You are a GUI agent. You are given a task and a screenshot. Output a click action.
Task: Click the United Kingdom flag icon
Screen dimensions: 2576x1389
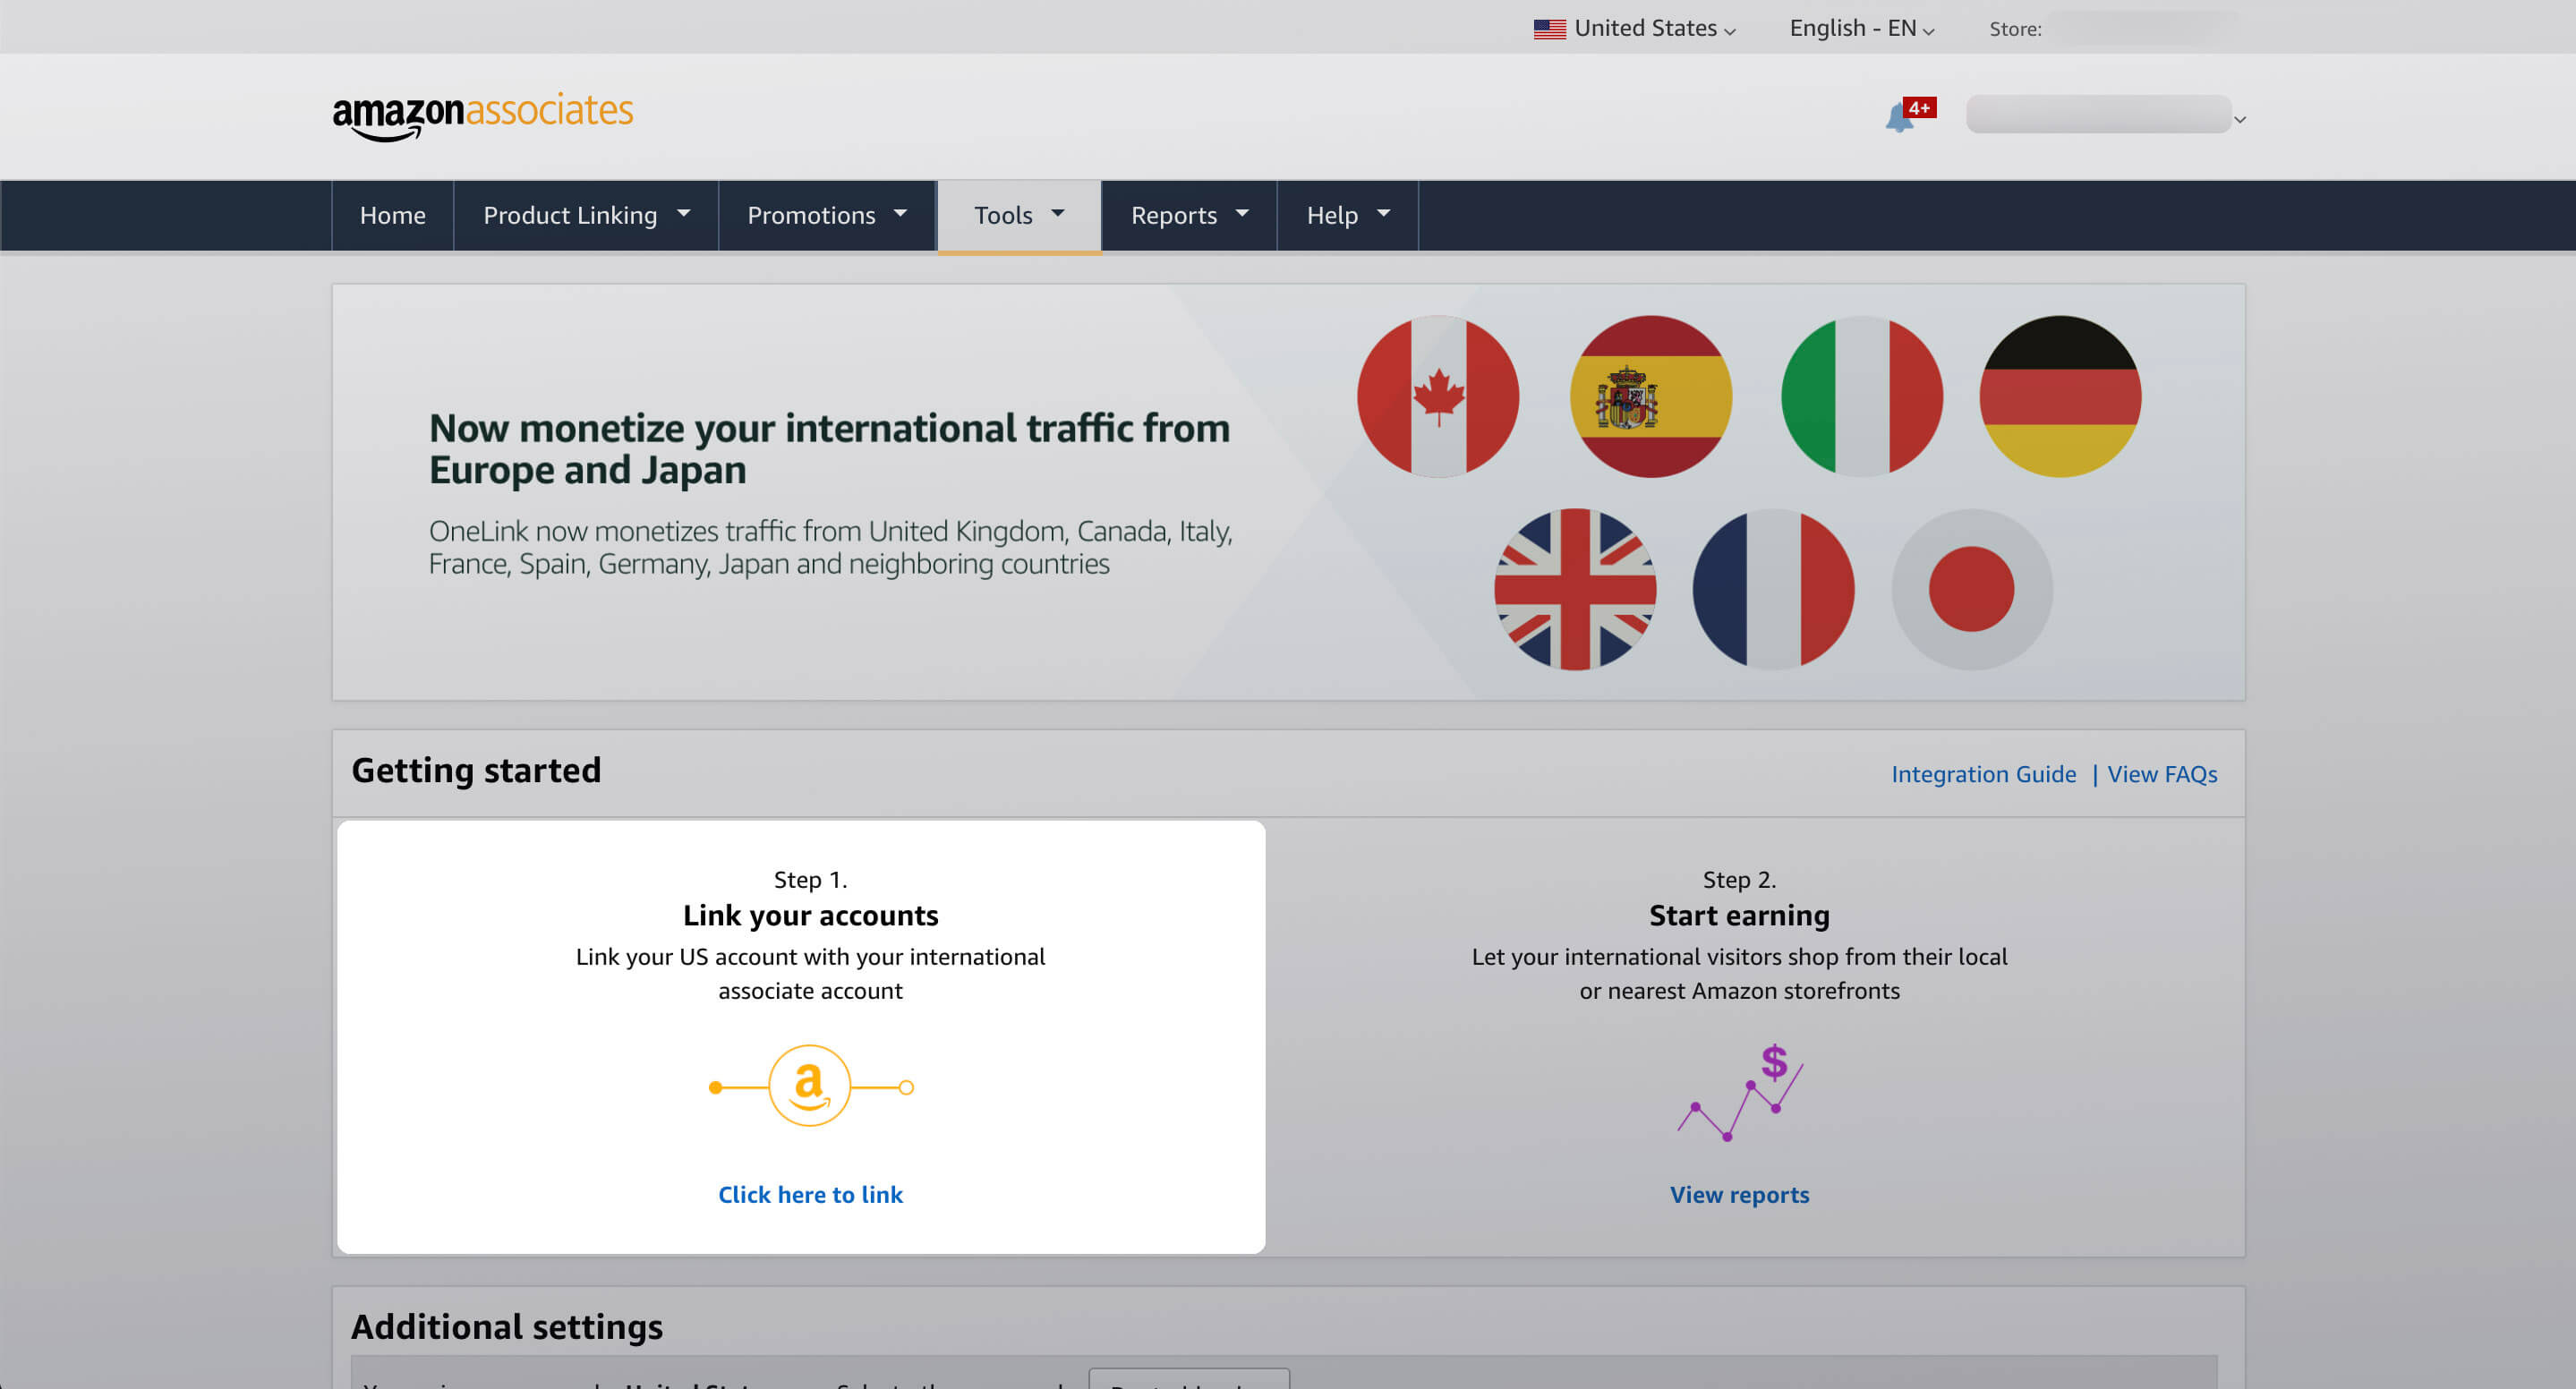click(1575, 588)
